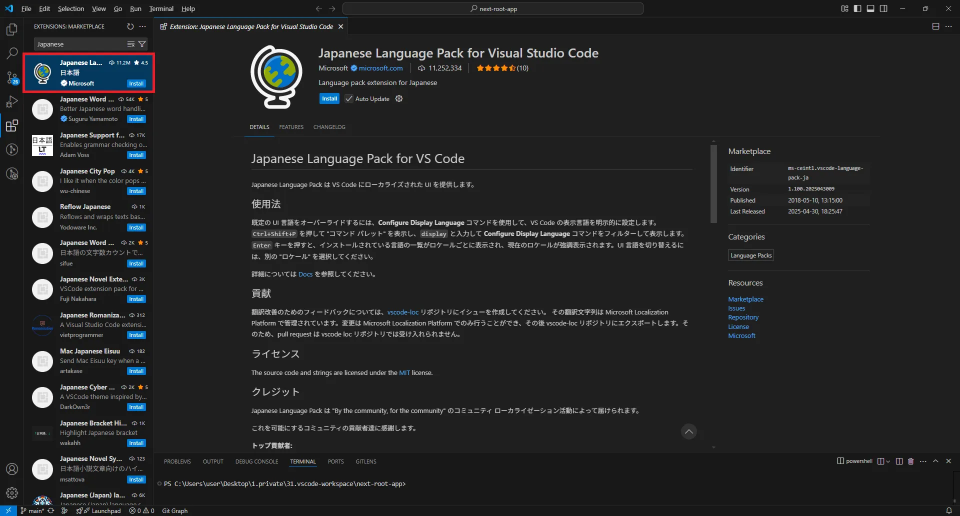Refresh the extensions marketplace list
960x516 pixels.
130,26
